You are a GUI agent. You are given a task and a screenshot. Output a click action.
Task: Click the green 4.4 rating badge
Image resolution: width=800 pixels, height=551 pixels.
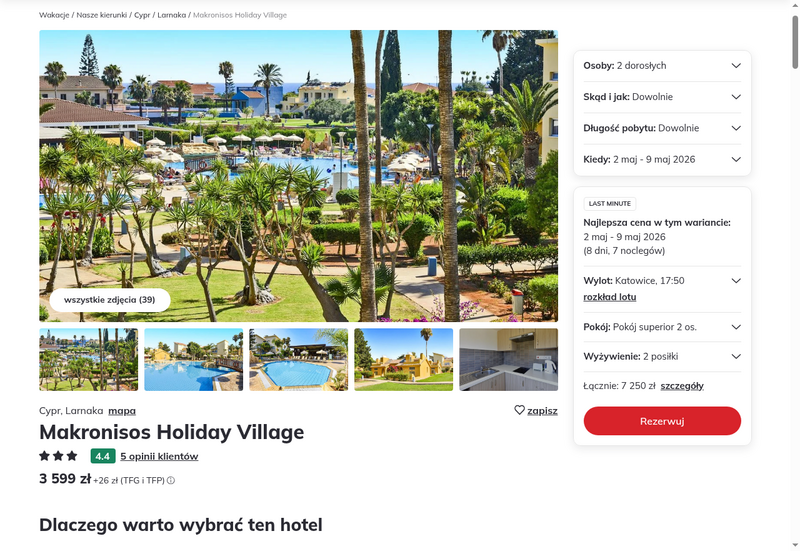[x=103, y=456]
